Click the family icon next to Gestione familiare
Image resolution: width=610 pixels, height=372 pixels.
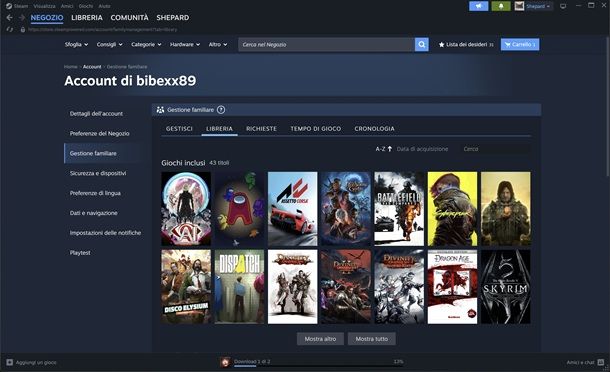coord(160,110)
